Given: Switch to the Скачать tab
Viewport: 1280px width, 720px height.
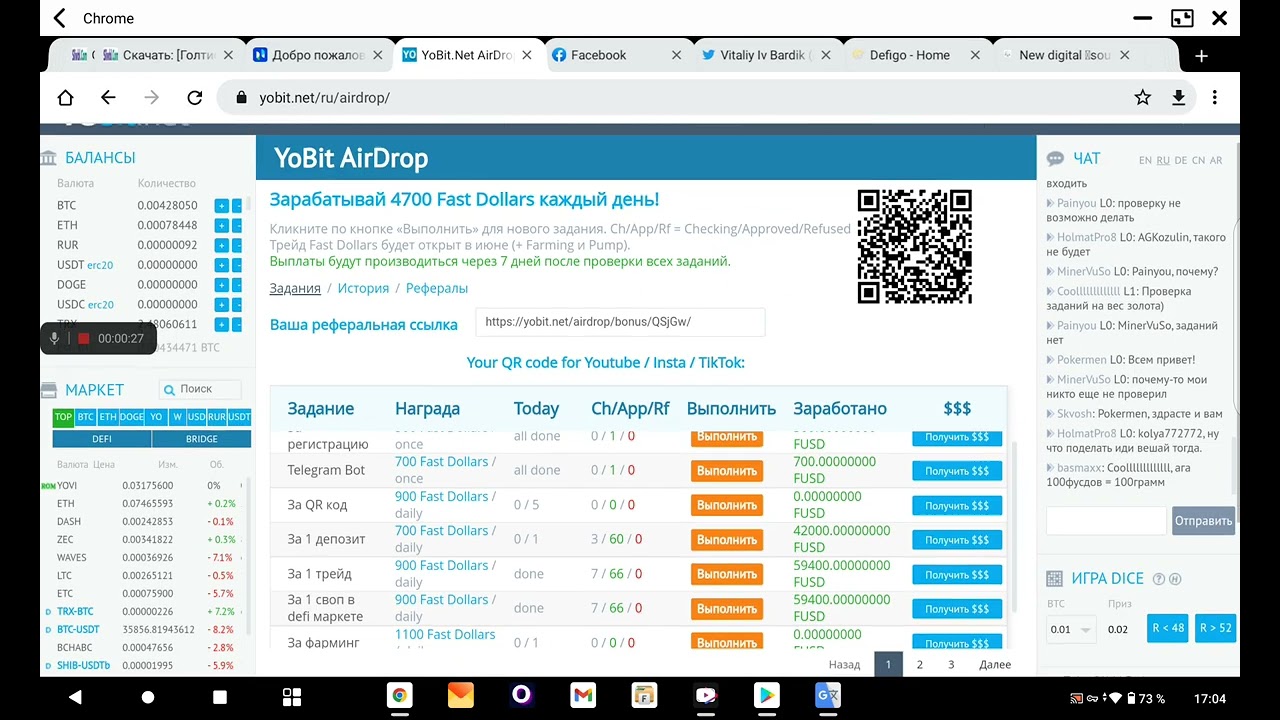Looking at the screenshot, I should coord(168,56).
